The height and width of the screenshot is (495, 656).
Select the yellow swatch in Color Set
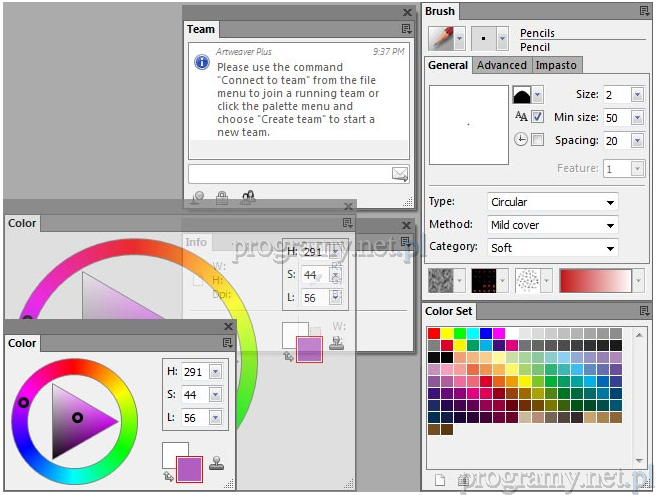click(447, 334)
